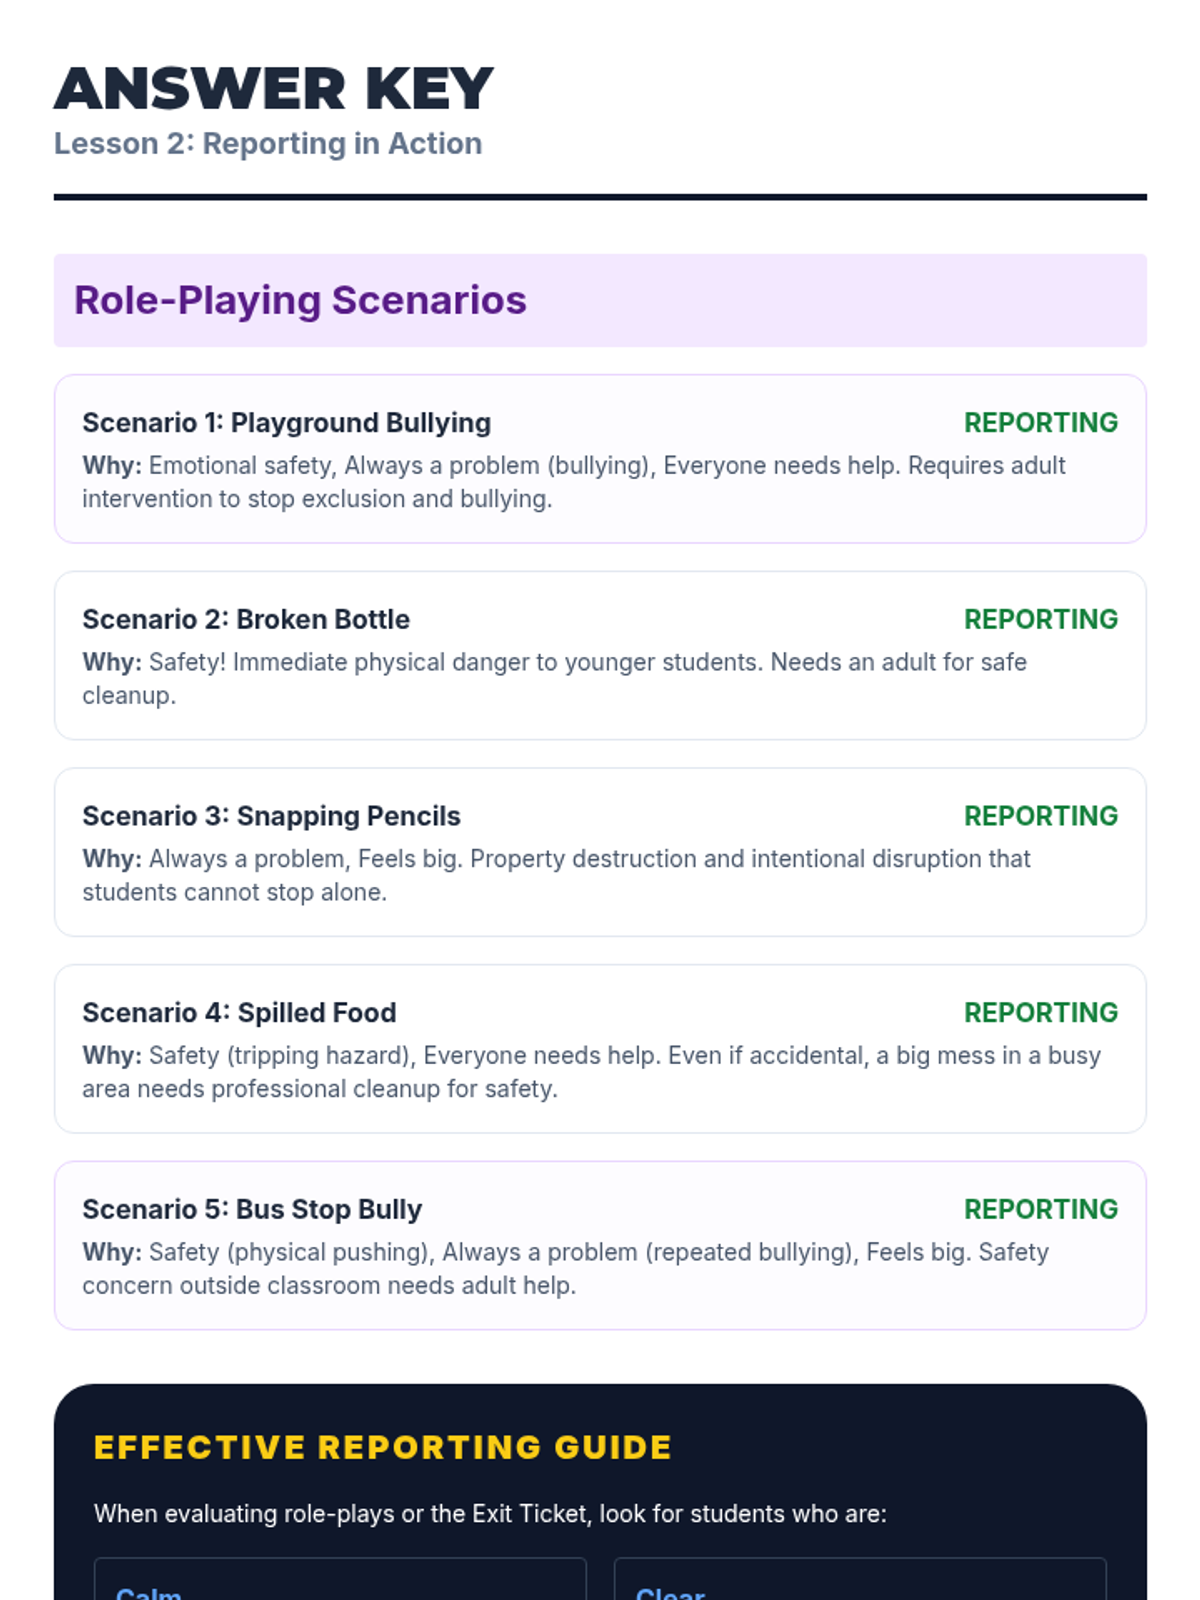Click the ANSWER KEY title
The width and height of the screenshot is (1200, 1600).
273,88
